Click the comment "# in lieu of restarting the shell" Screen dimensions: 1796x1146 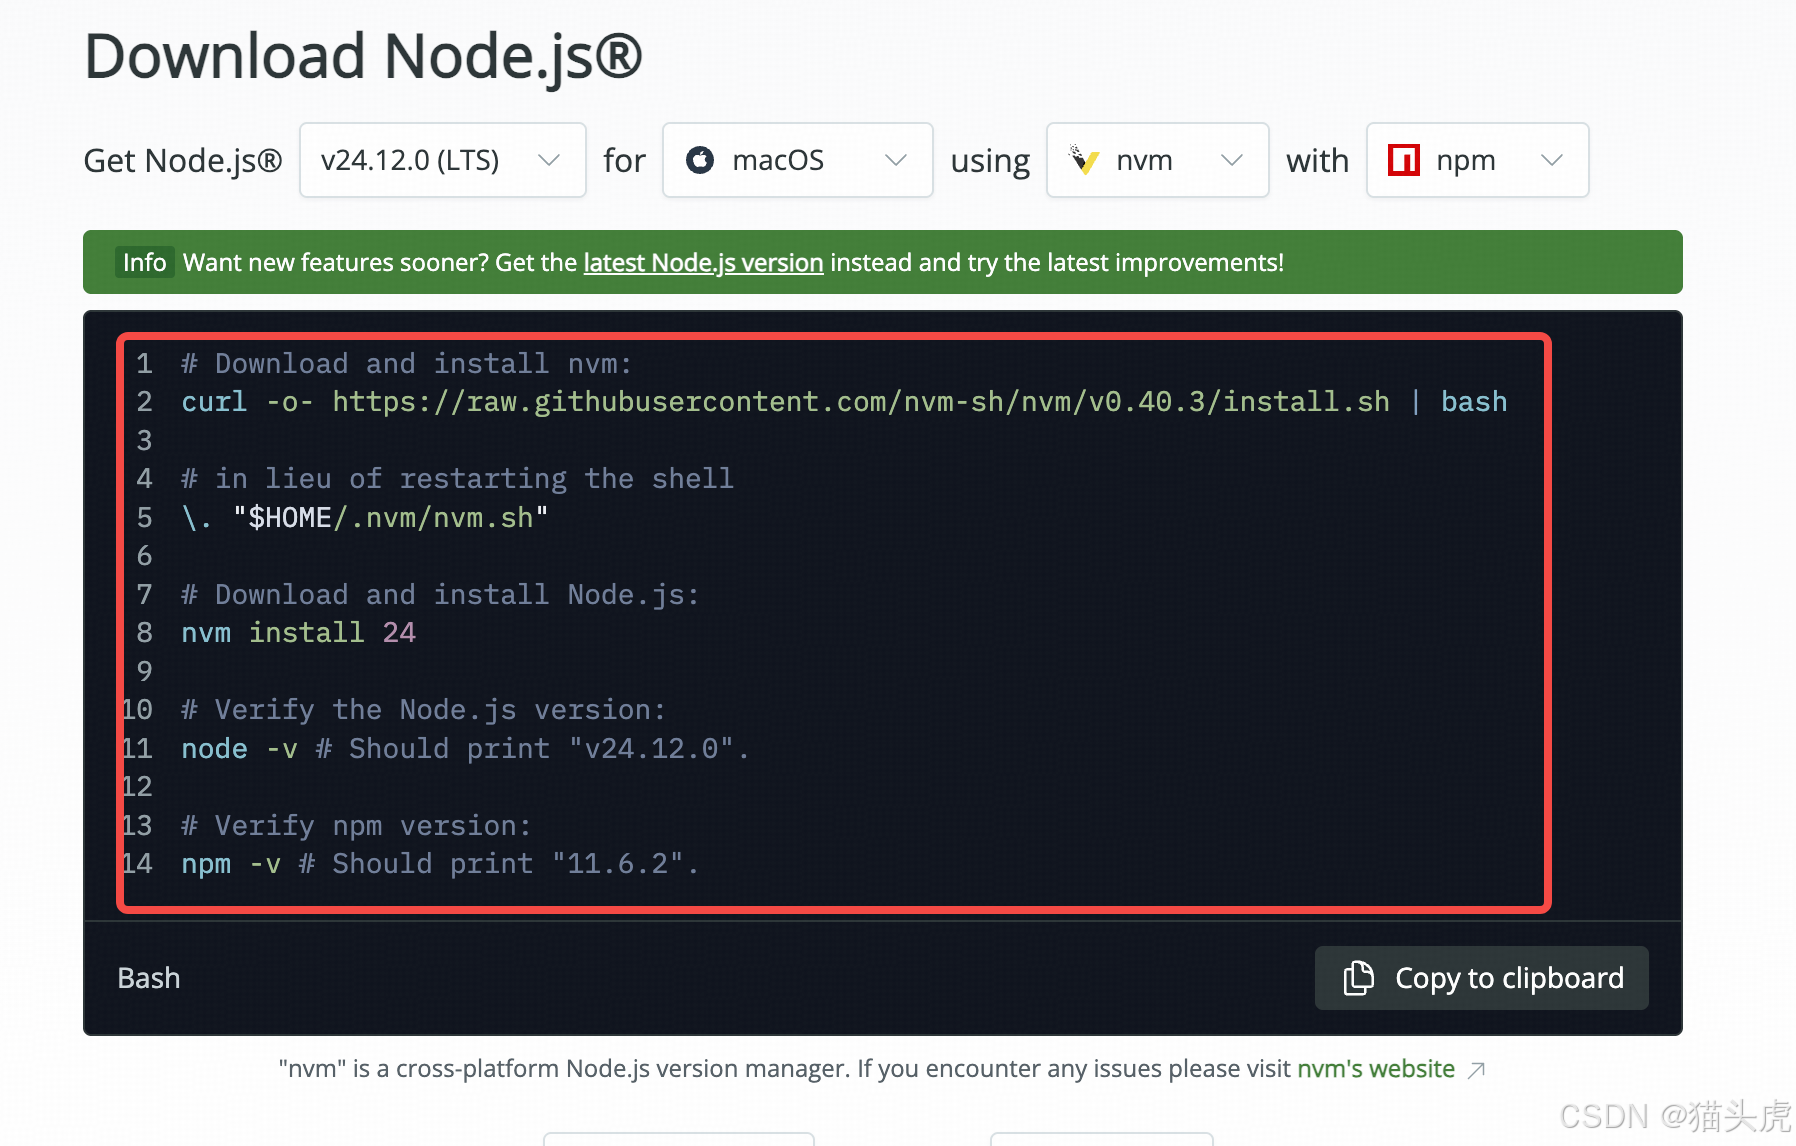[x=457, y=479]
